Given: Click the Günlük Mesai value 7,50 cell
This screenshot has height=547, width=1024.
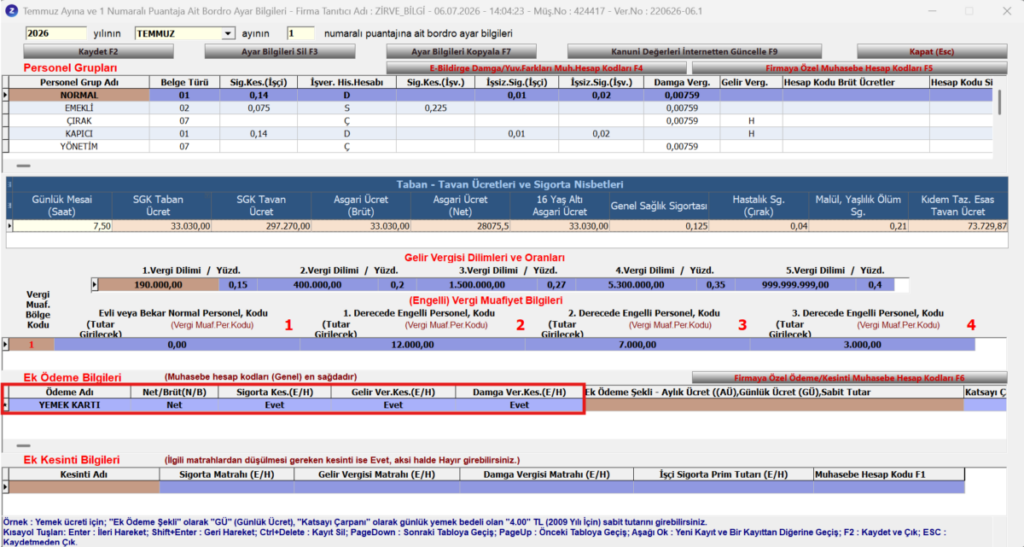Looking at the screenshot, I should [x=63, y=226].
